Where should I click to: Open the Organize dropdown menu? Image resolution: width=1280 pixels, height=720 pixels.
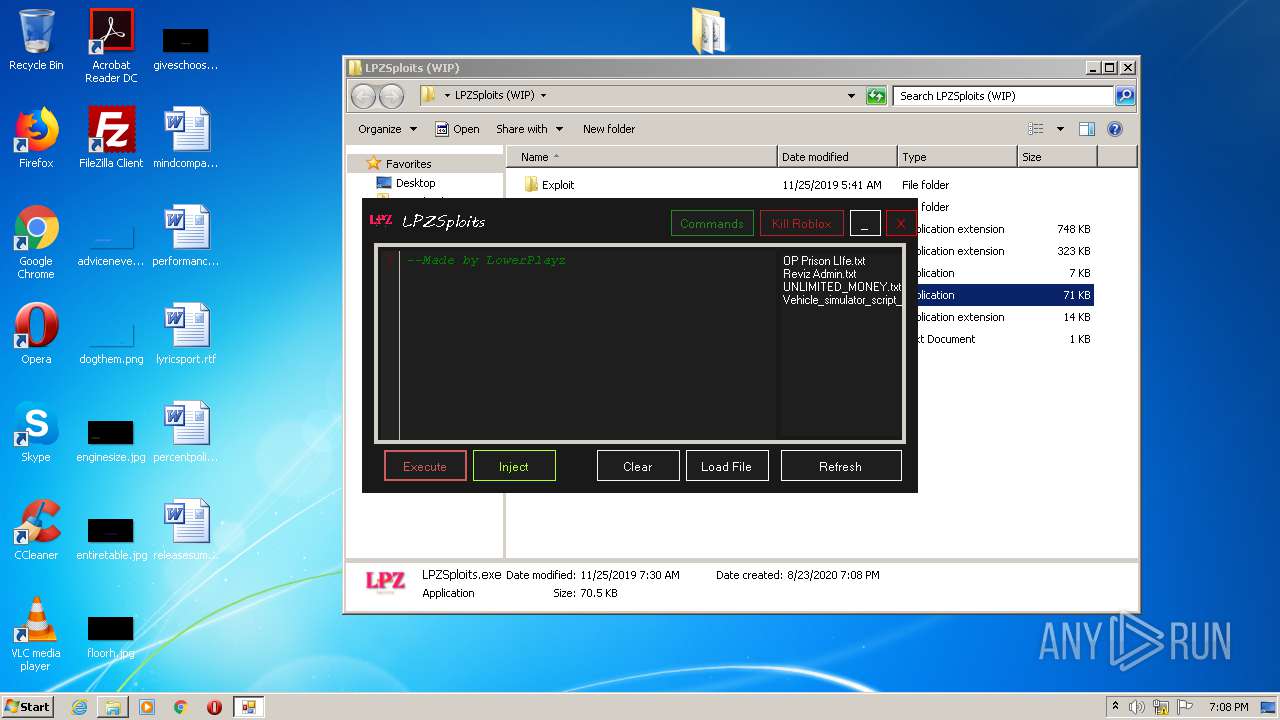tap(387, 129)
